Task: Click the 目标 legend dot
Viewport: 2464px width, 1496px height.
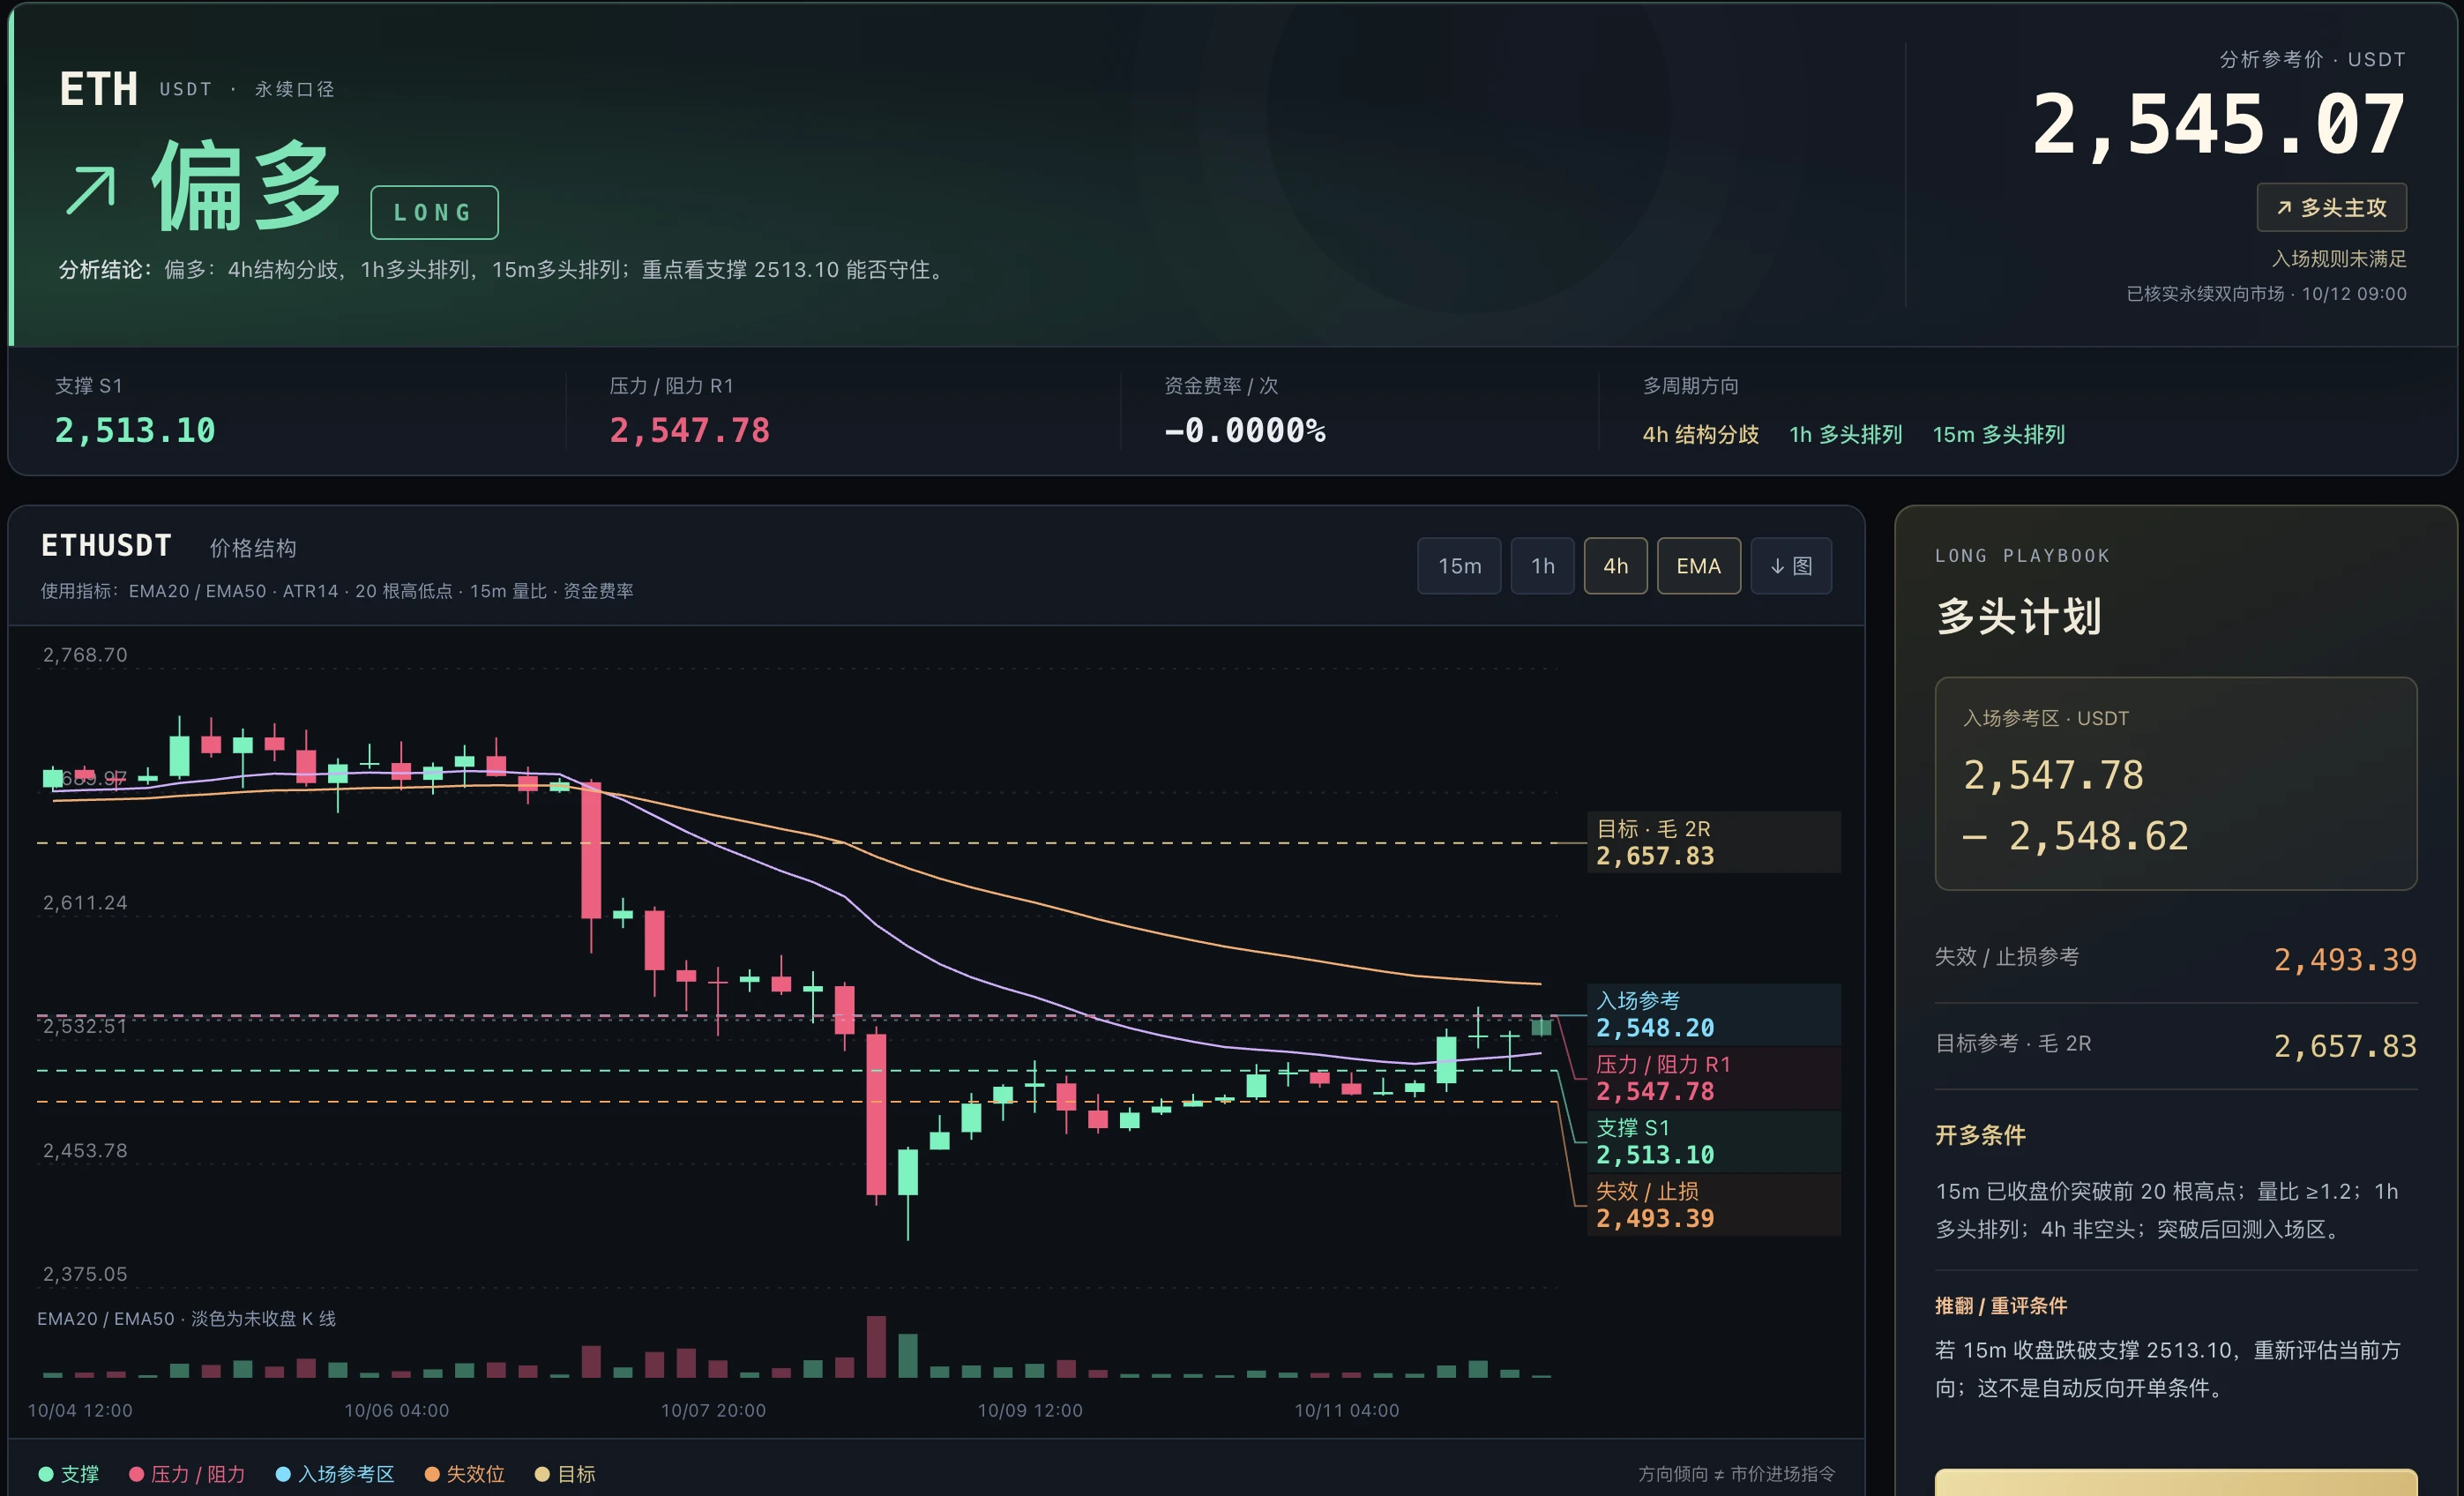Action: click(x=542, y=1474)
